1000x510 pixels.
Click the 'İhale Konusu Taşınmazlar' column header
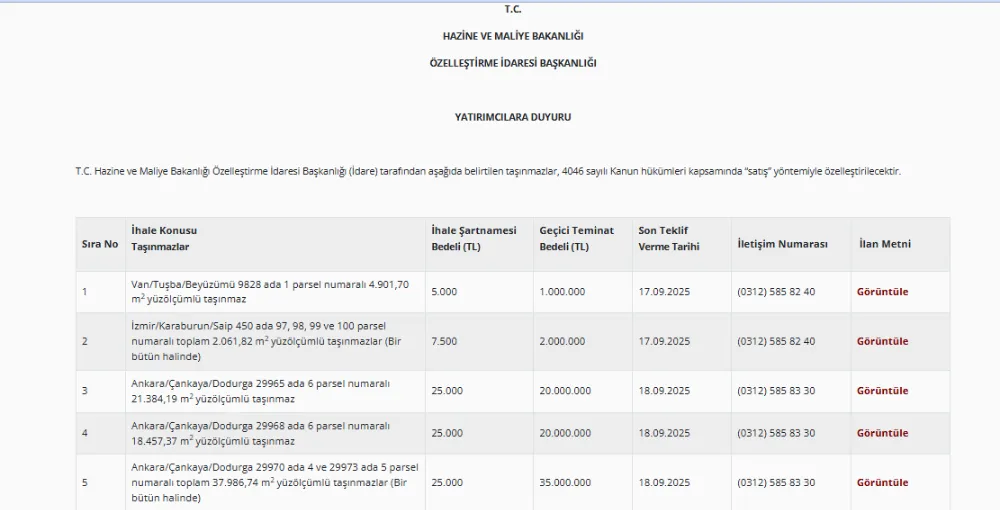(164, 238)
